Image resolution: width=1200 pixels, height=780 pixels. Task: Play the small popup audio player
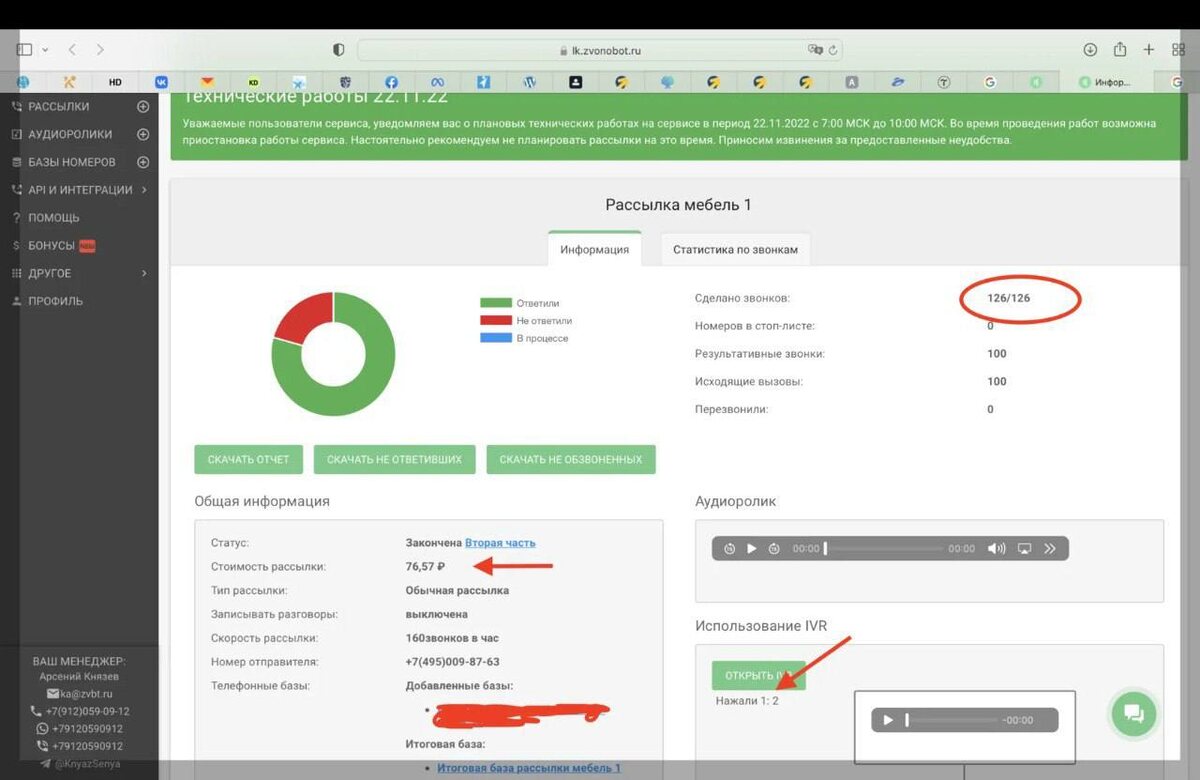click(888, 720)
